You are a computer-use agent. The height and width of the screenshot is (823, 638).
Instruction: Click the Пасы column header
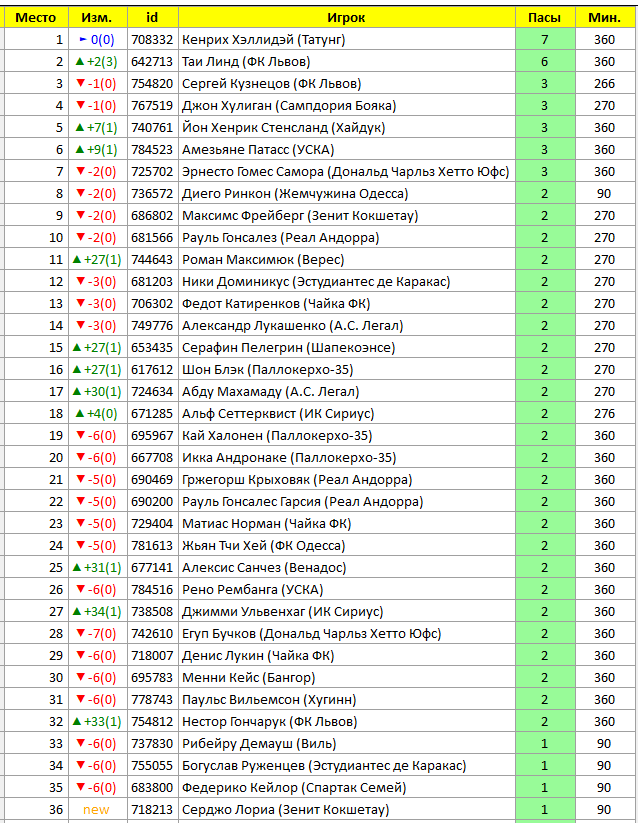click(x=545, y=17)
